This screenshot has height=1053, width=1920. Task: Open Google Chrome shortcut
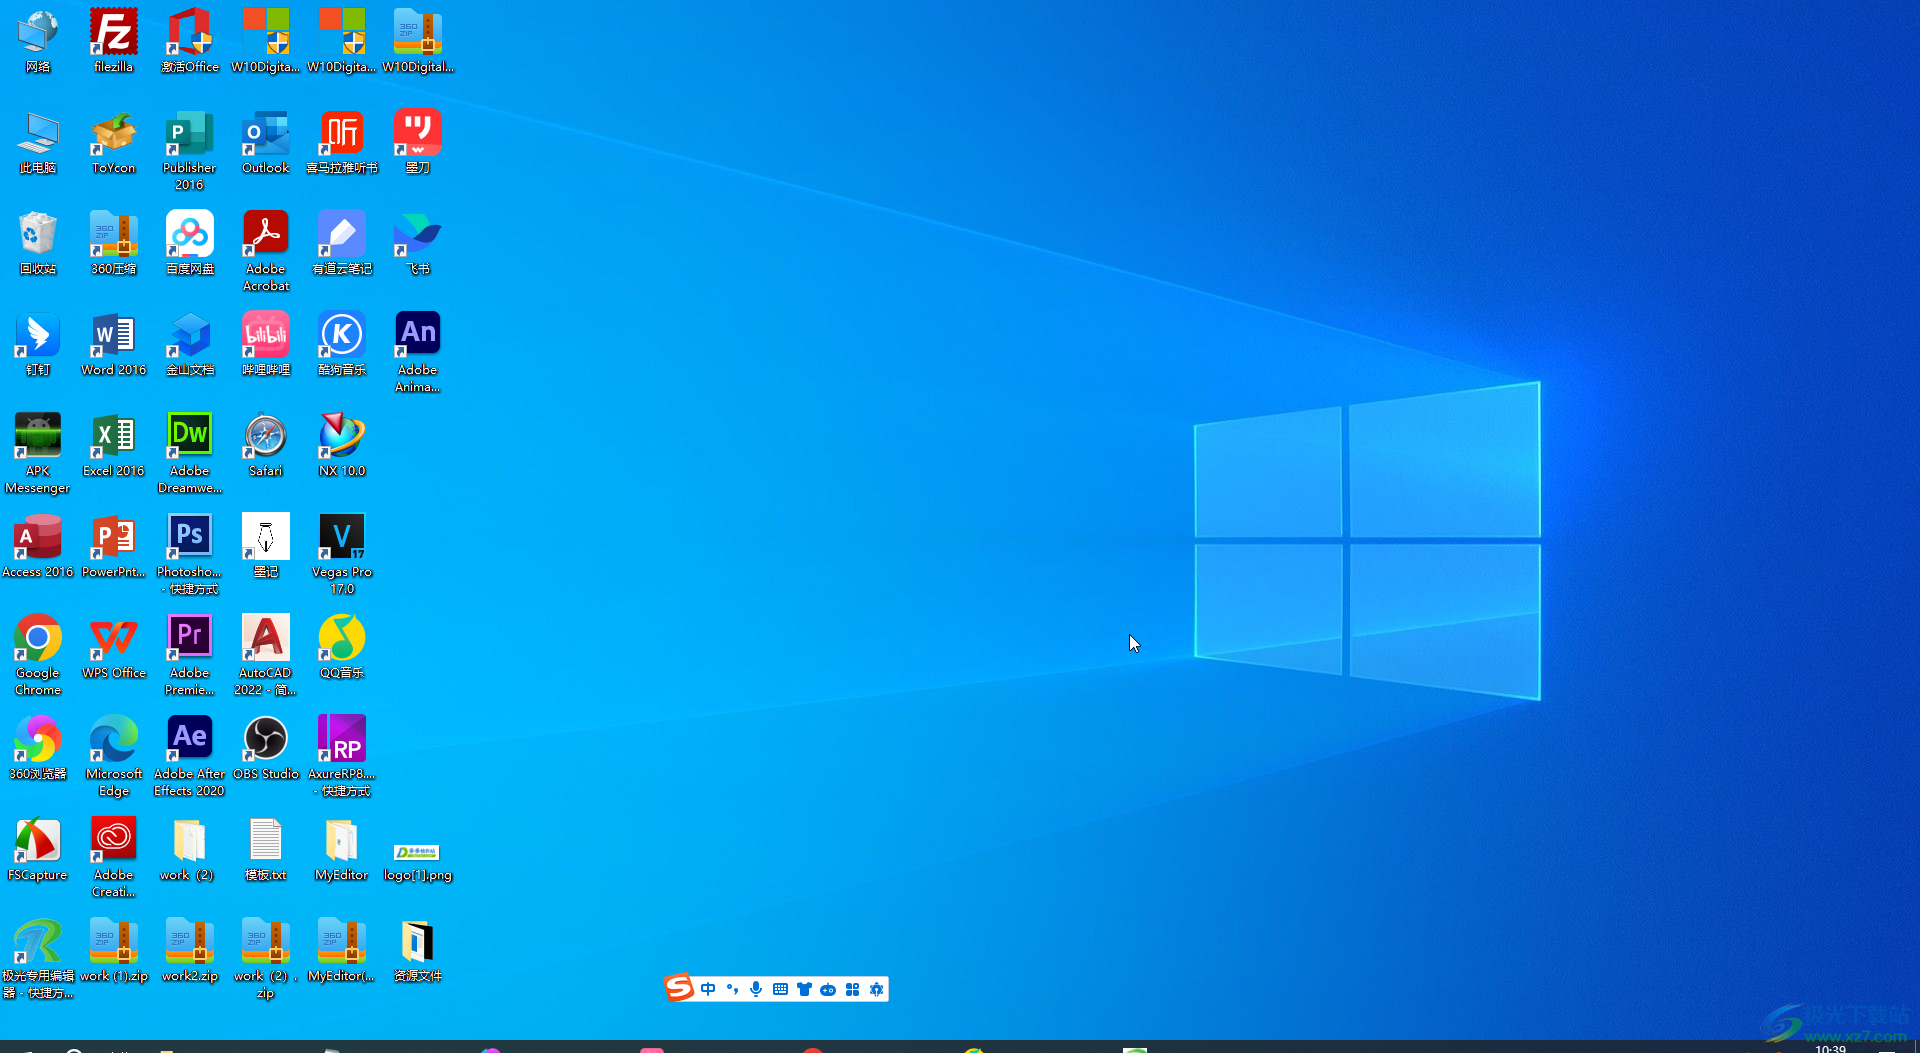[x=38, y=655]
